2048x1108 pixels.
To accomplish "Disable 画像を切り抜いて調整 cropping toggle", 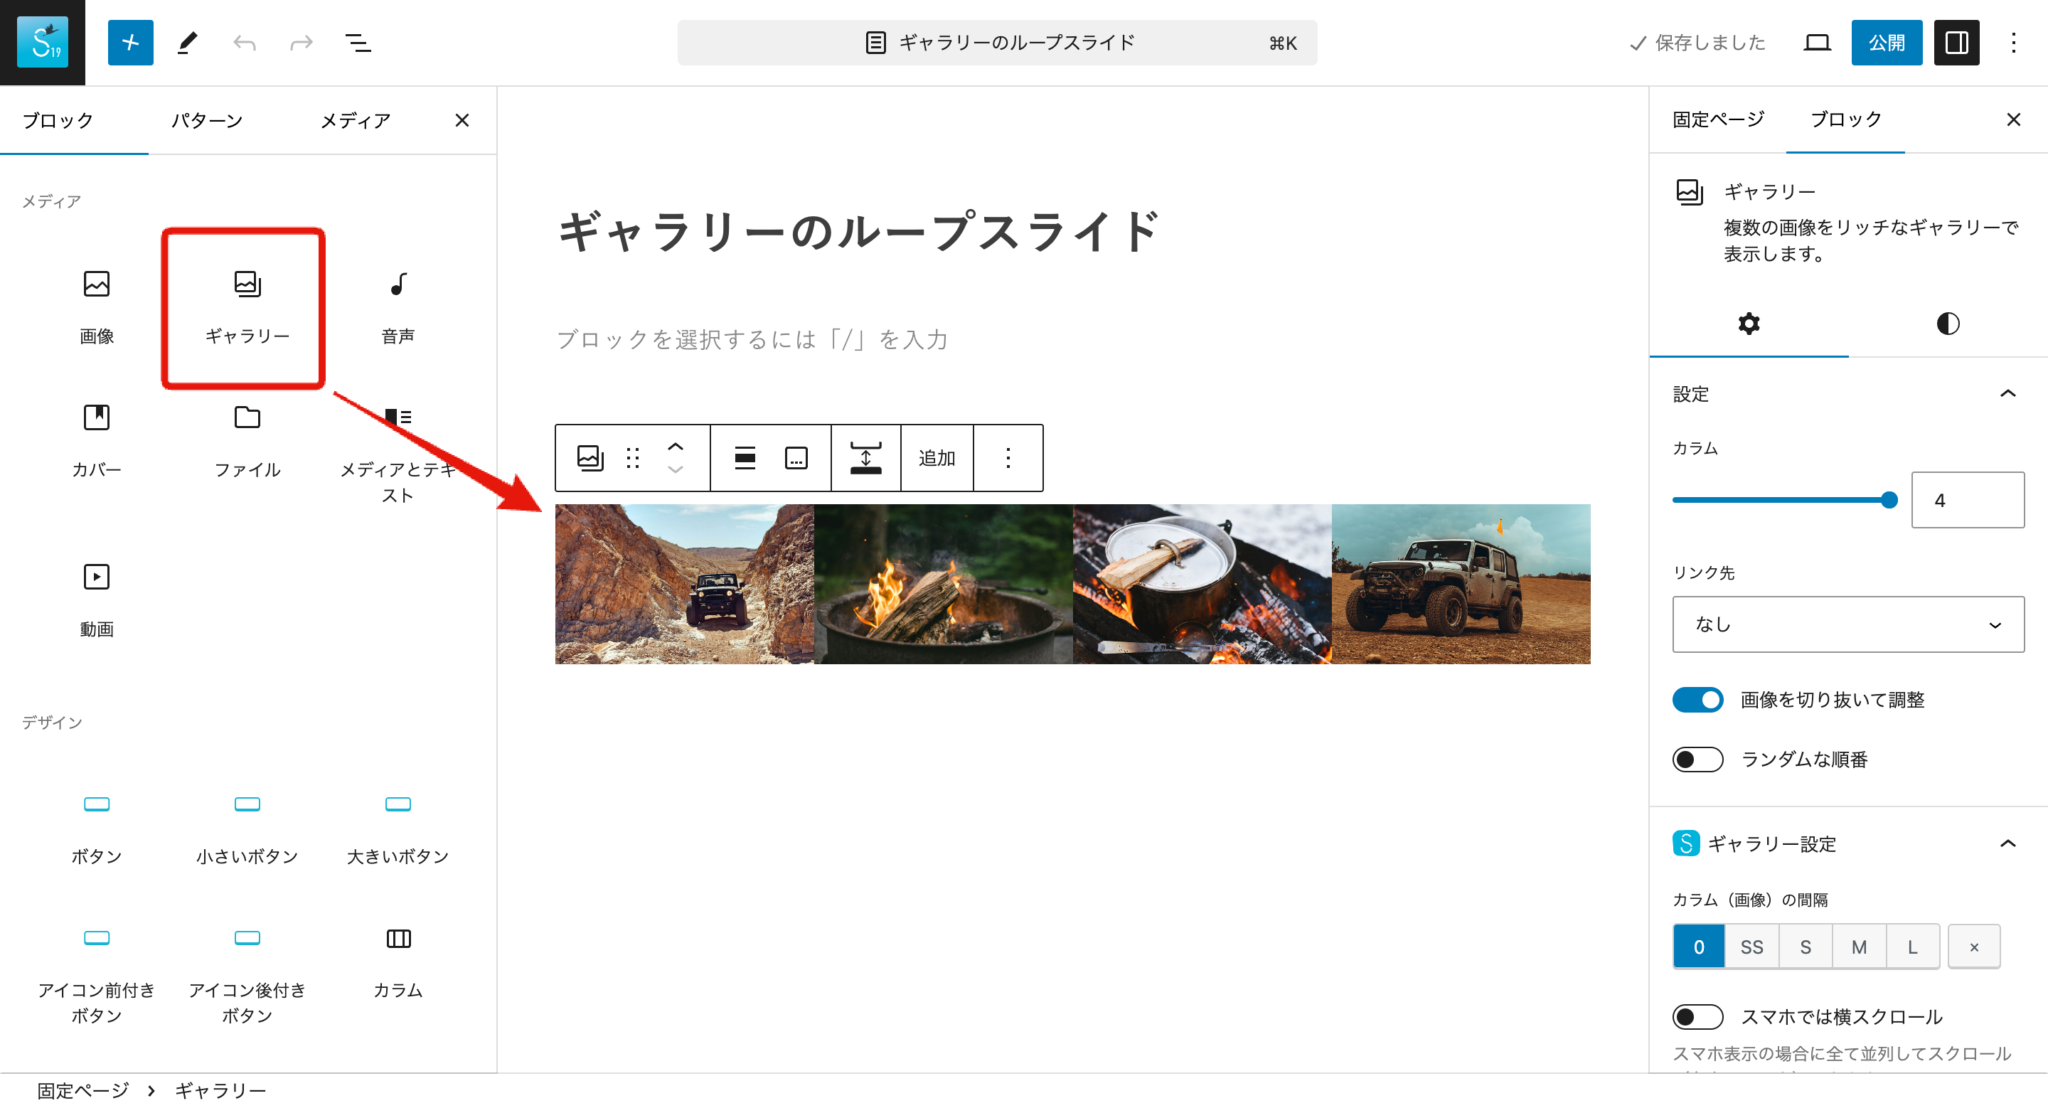I will tap(1697, 699).
